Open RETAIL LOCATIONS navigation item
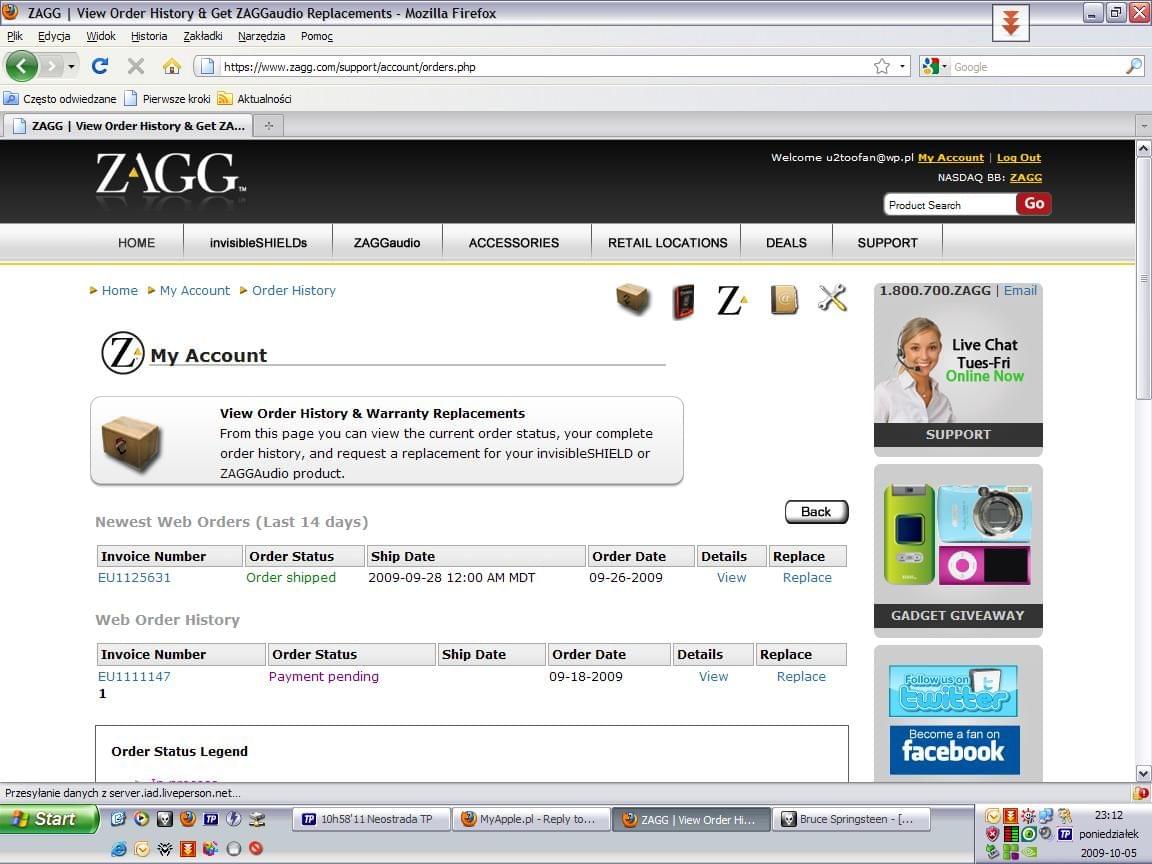Viewport: 1152px width, 864px height. coord(667,242)
